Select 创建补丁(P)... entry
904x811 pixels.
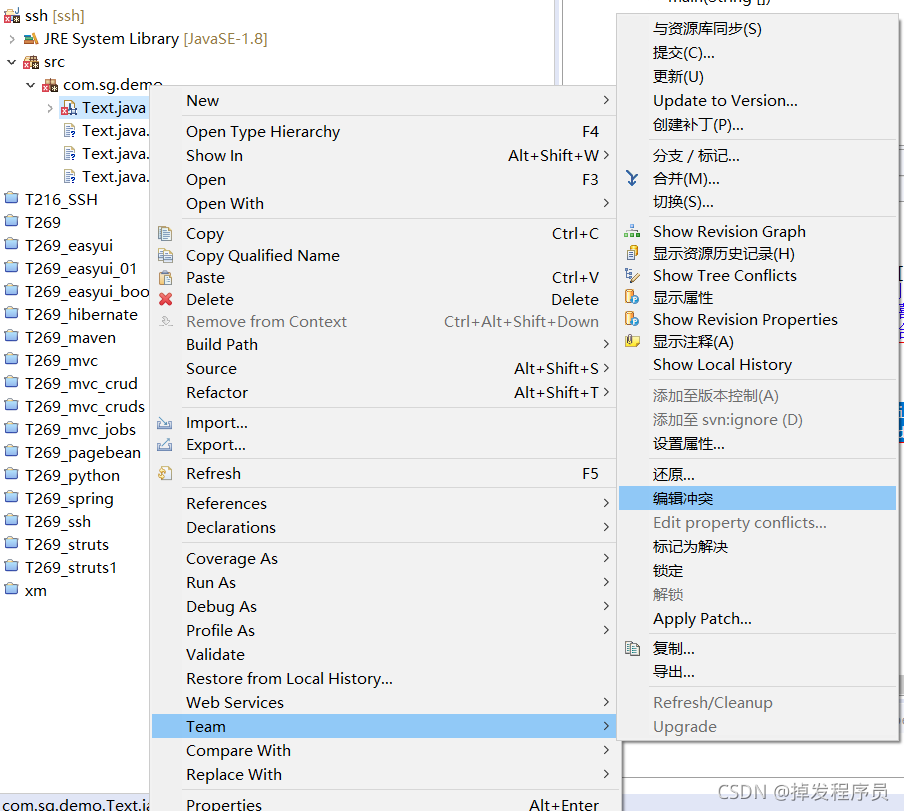coord(757,125)
